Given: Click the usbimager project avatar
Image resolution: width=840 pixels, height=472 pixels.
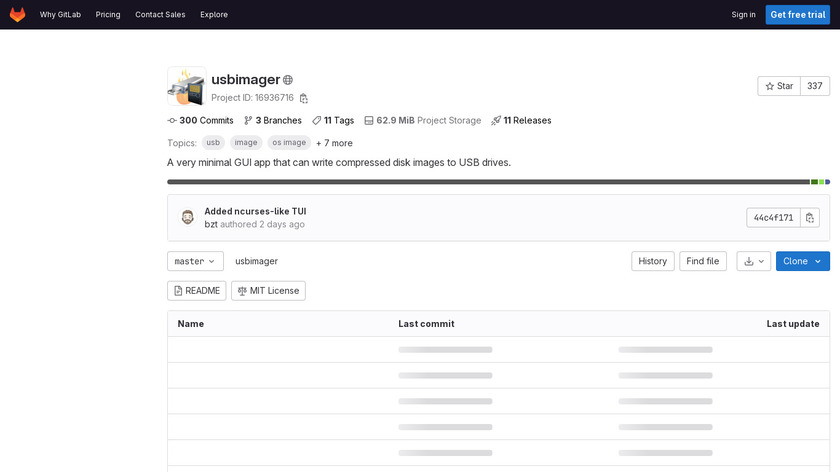Looking at the screenshot, I should point(186,86).
